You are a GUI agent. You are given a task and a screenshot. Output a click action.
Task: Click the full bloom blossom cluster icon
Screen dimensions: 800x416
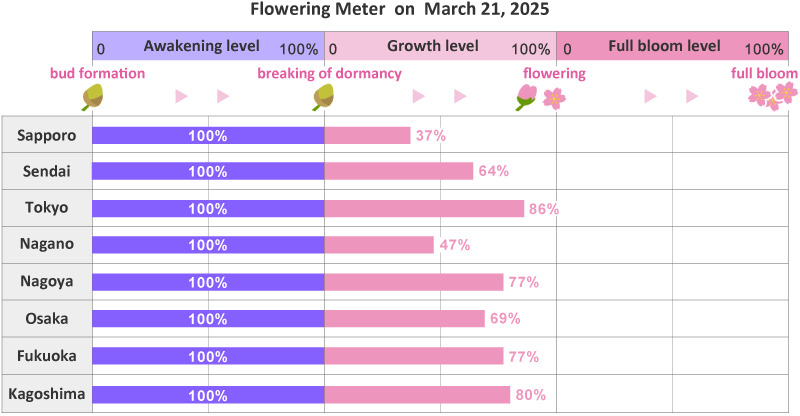tap(774, 96)
